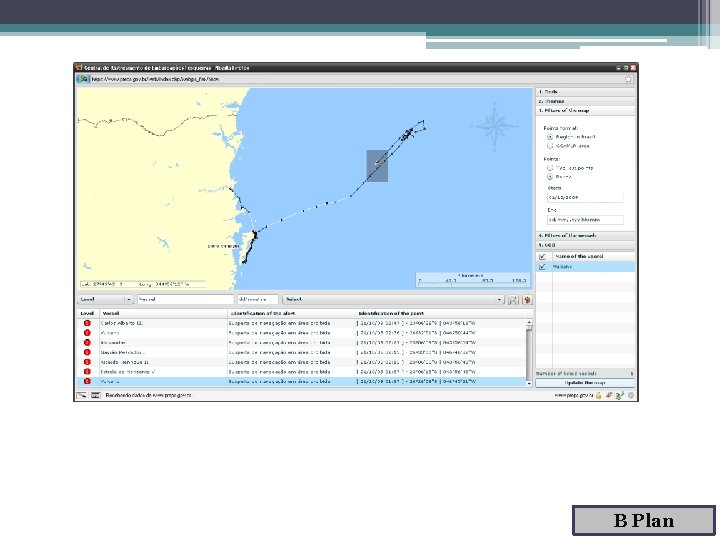This screenshot has height=540, width=720.
Task: Select the radio option directly above the Start field
Action: (x=550, y=177)
